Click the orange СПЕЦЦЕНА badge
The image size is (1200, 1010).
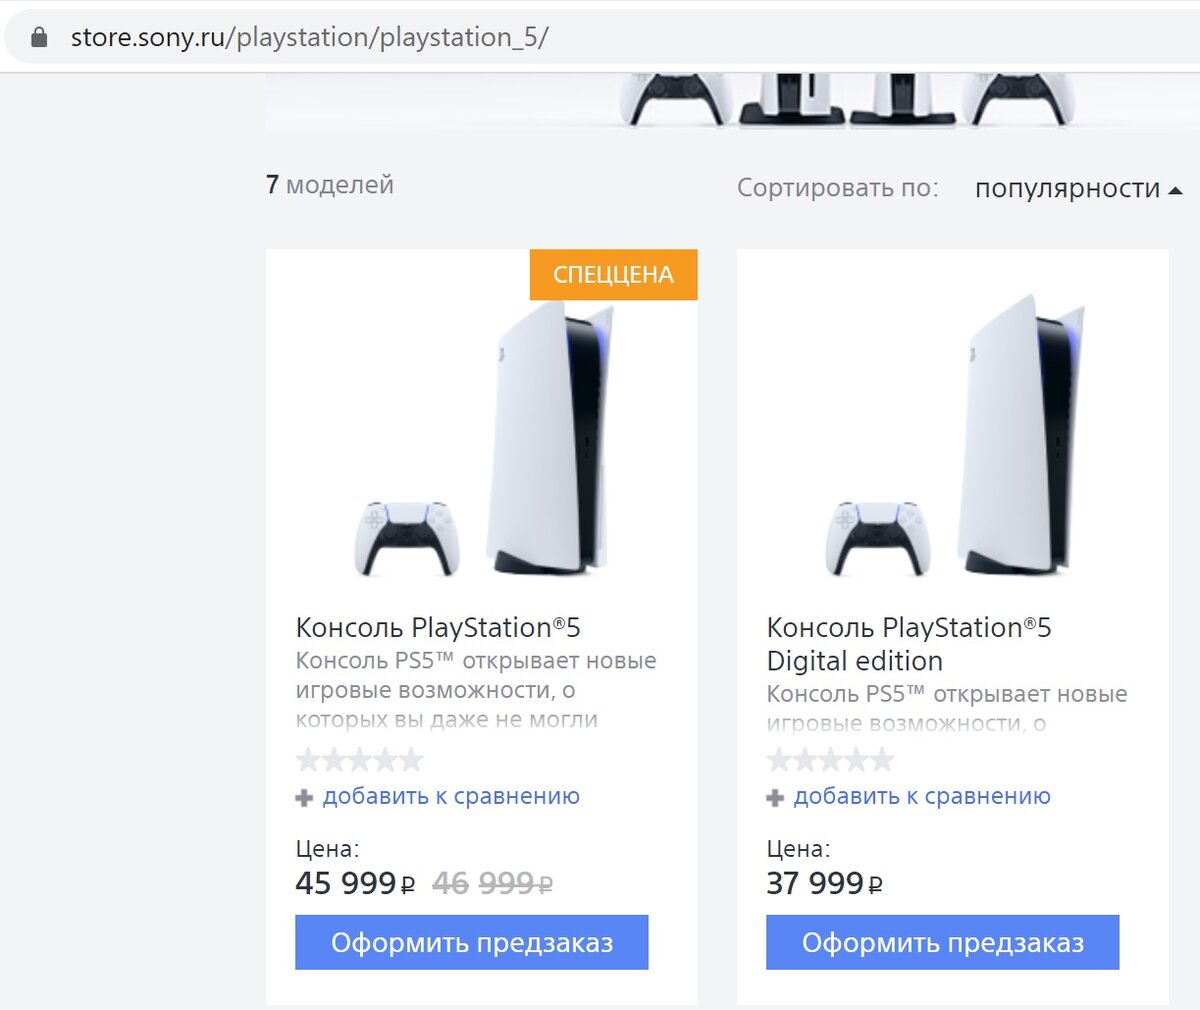click(x=613, y=275)
